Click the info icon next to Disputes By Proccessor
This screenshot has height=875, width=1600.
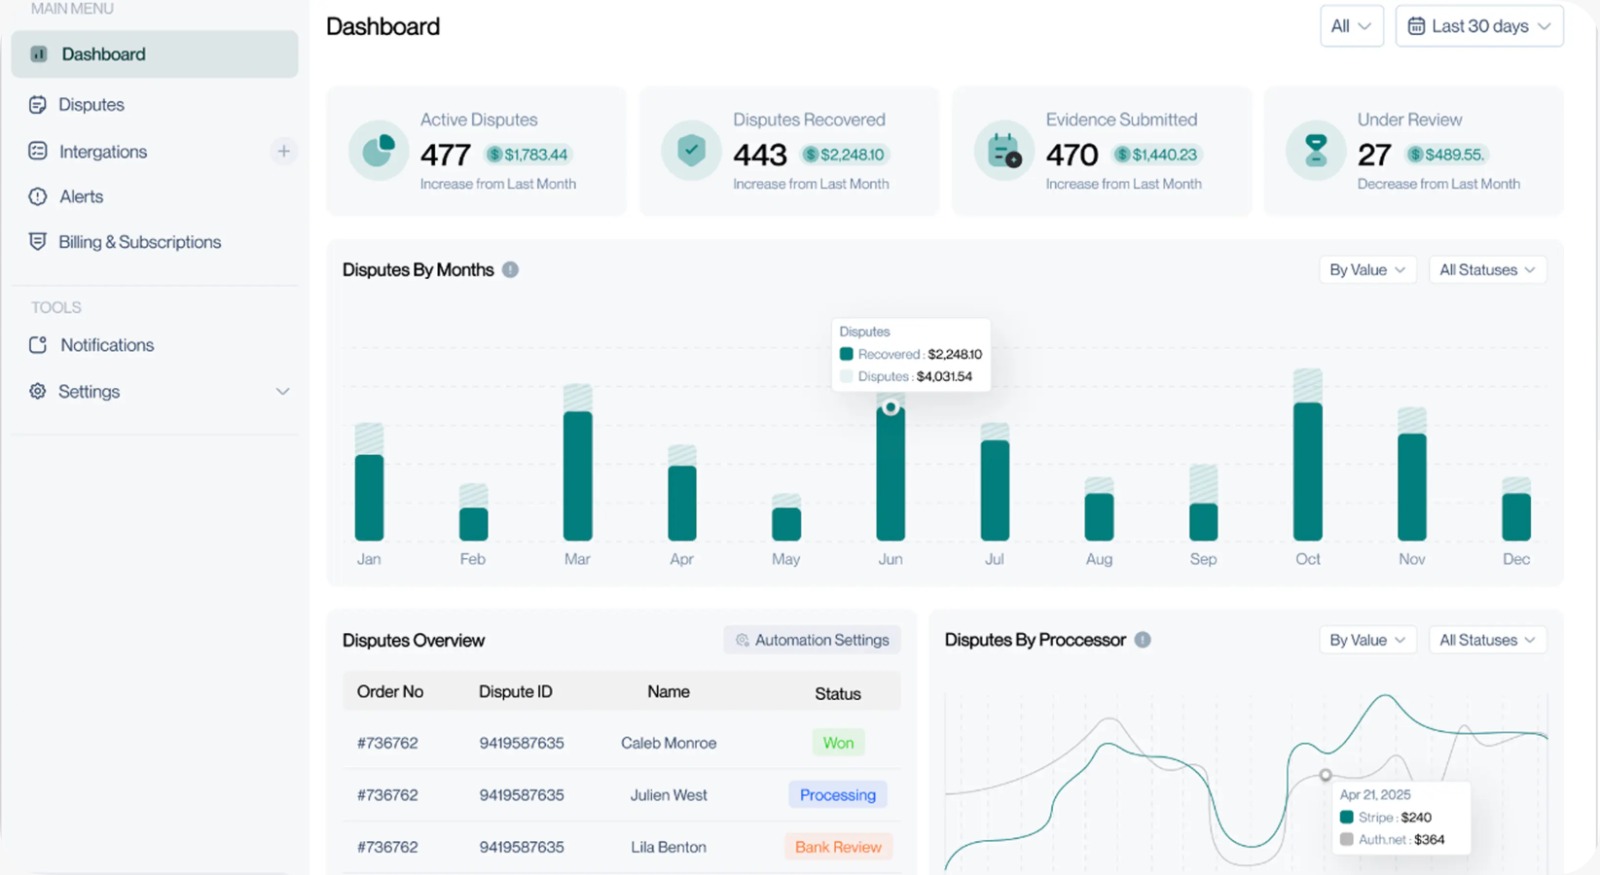coord(1142,640)
